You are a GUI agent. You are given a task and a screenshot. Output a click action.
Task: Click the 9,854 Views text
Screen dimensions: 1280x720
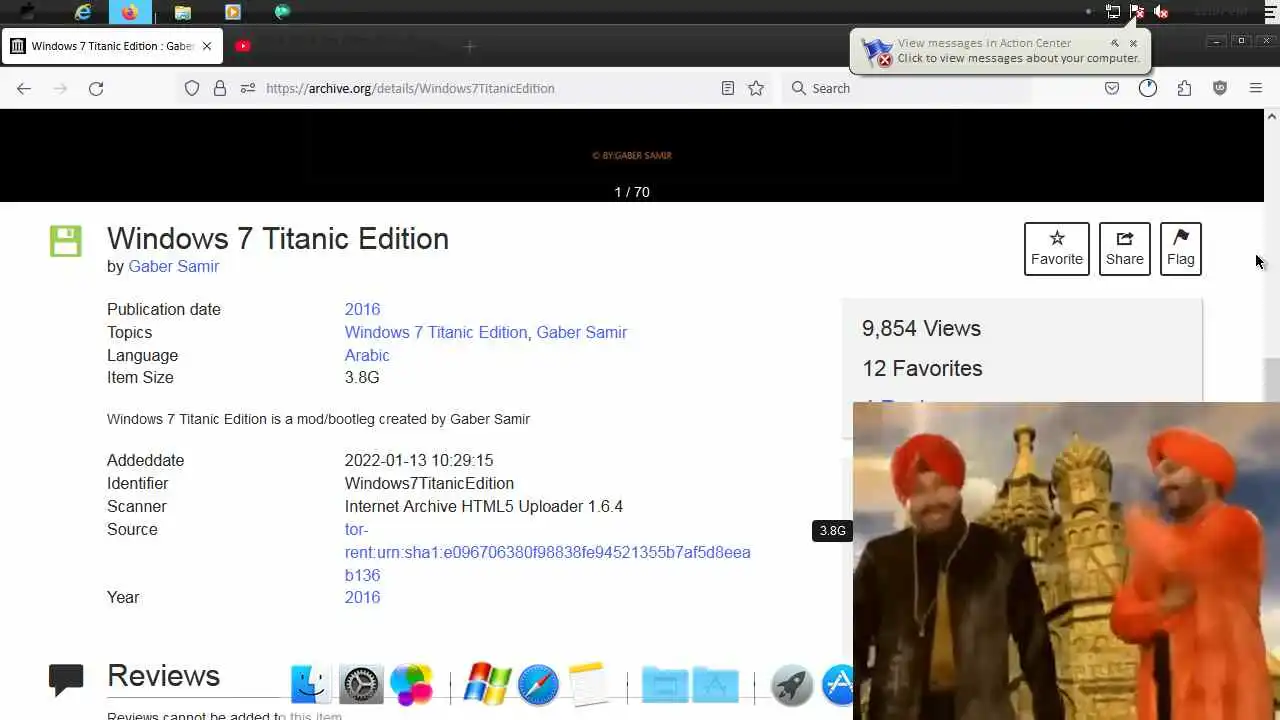(921, 328)
